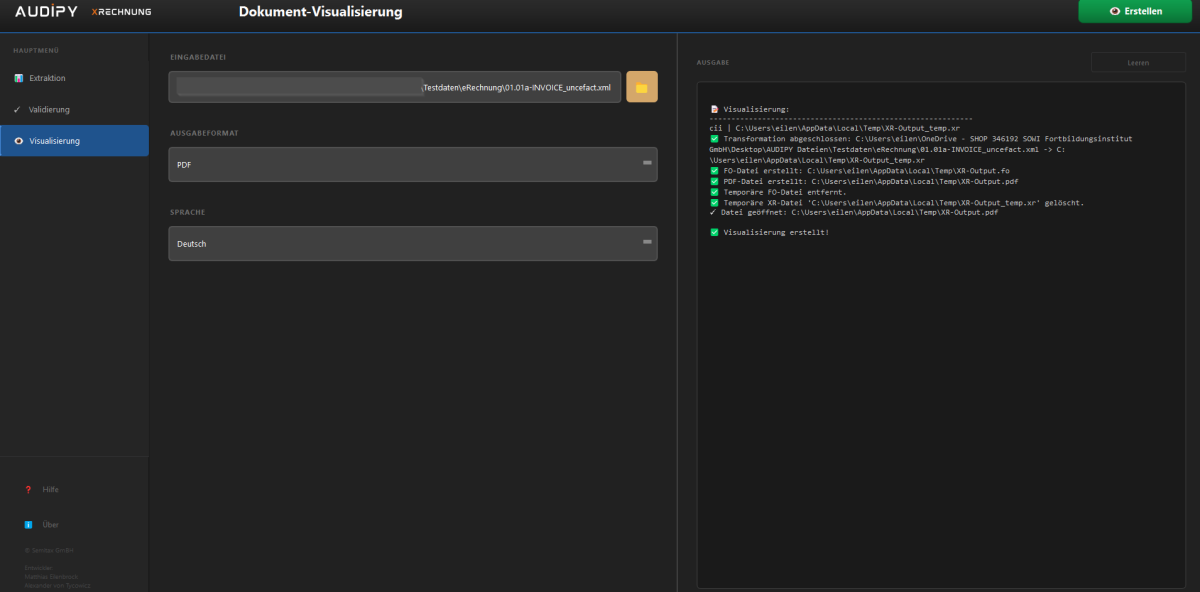Click the blue info icon beside Über
The image size is (1200, 592).
pyautogui.click(x=28, y=524)
